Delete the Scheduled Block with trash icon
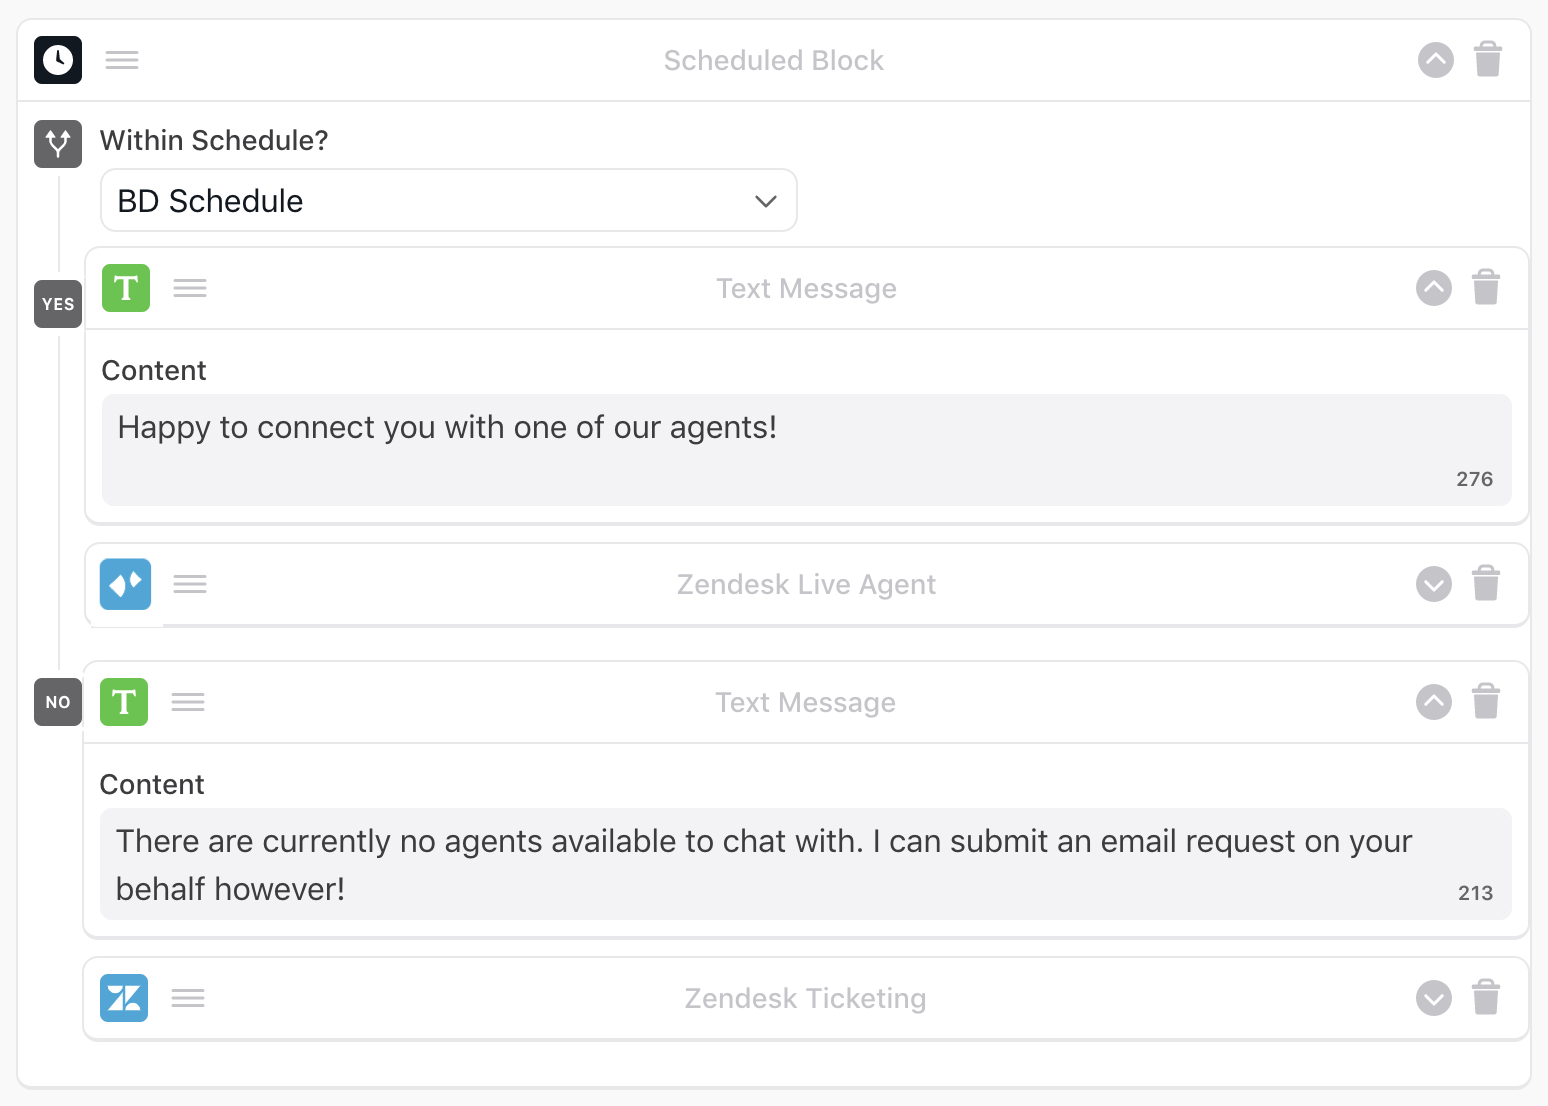This screenshot has height=1106, width=1548. click(x=1488, y=60)
